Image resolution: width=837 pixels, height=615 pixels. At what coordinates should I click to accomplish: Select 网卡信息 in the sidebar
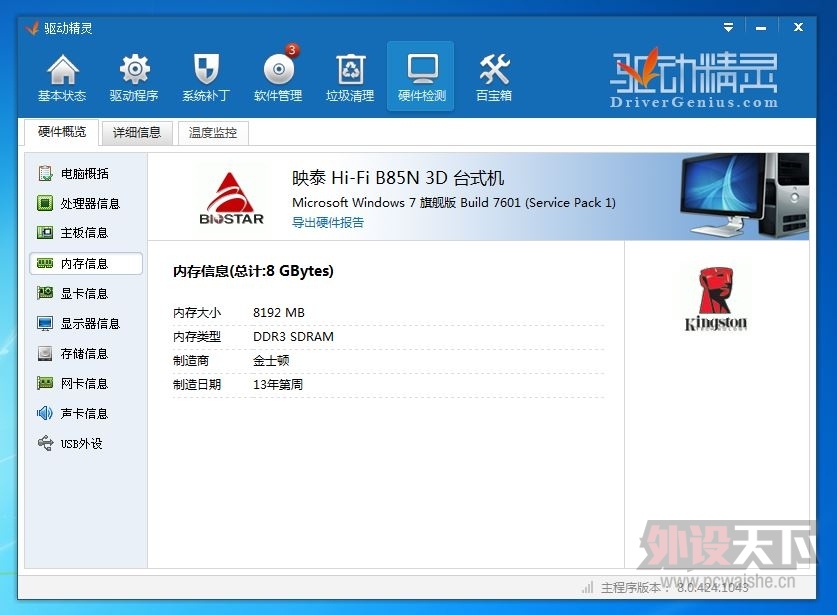[86, 383]
